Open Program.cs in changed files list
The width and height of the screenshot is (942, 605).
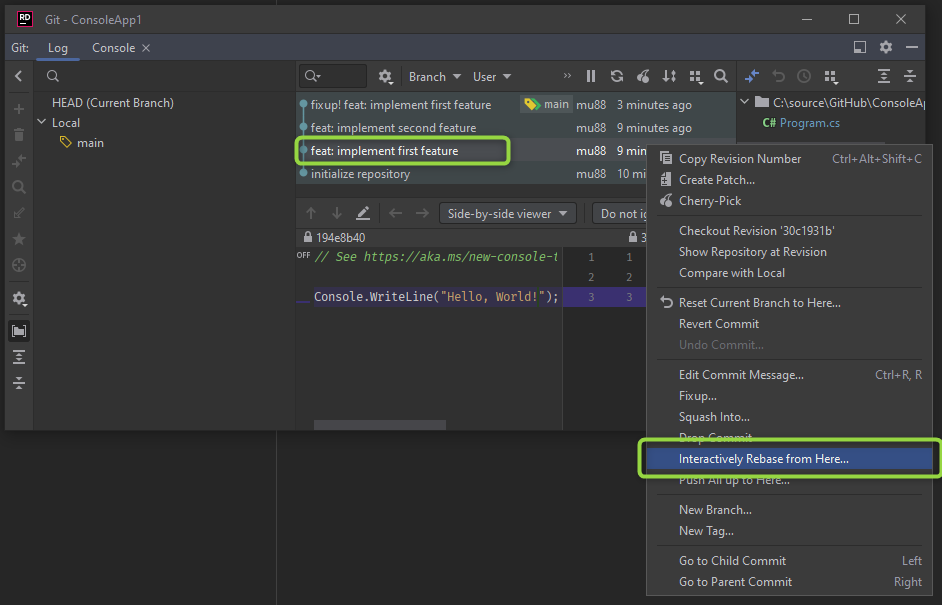coord(809,123)
